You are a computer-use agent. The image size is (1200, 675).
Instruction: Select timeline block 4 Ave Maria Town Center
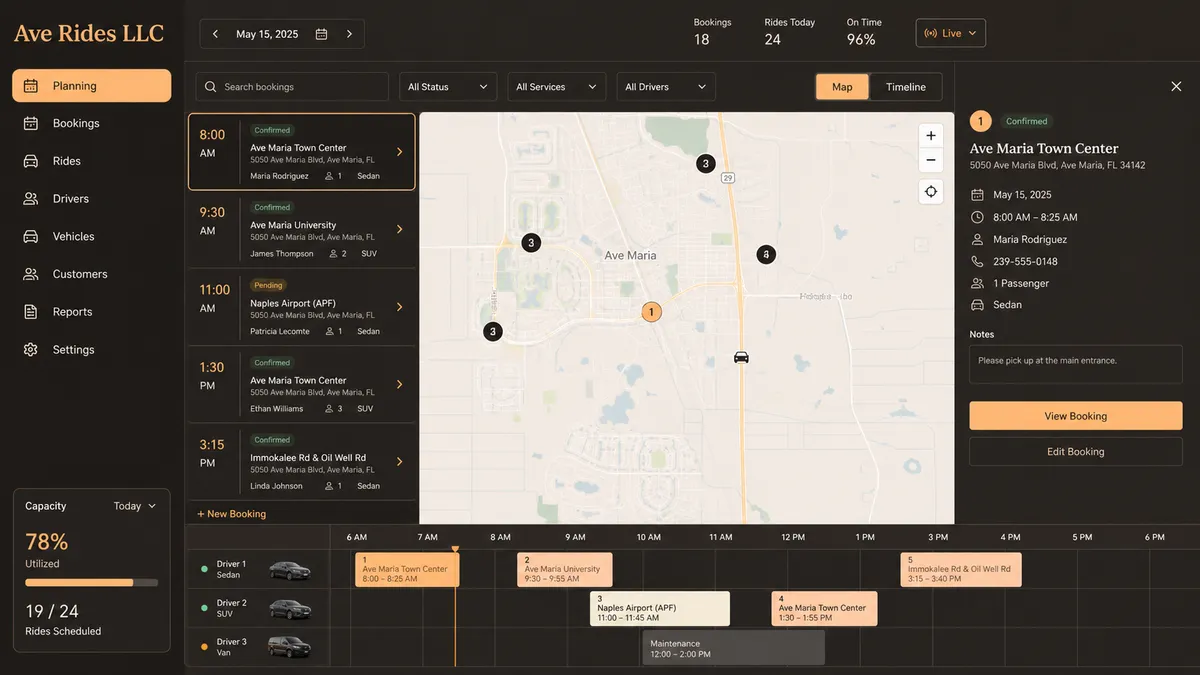point(824,608)
